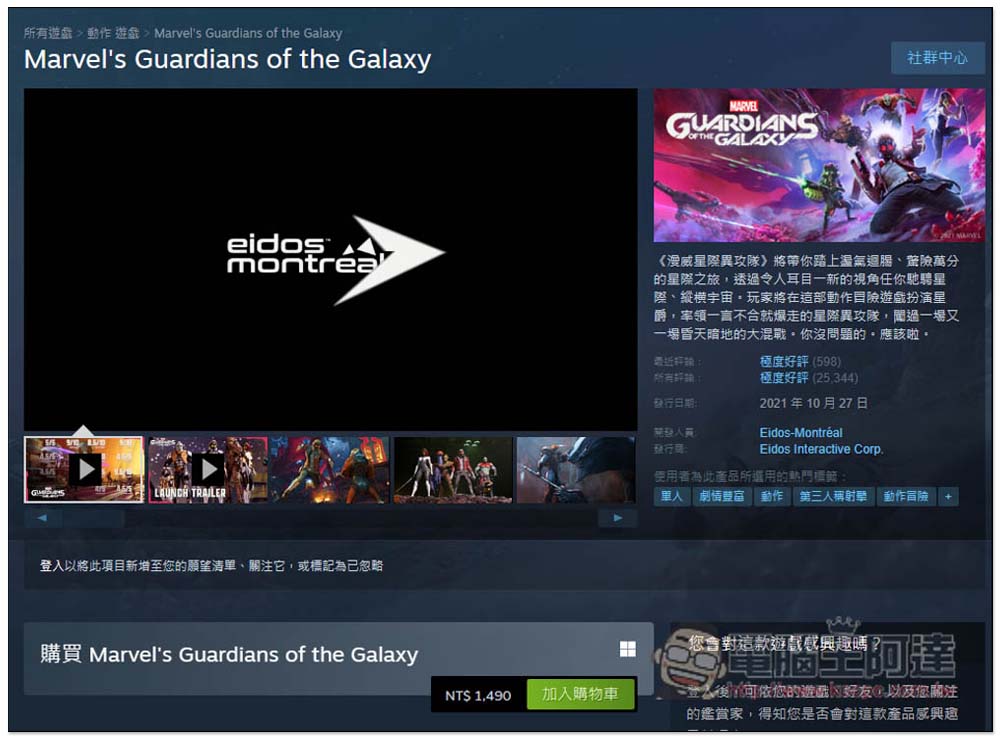Open the Guardians of the Galaxy header image
Image resolution: width=1000 pixels, height=740 pixels.
coord(819,165)
